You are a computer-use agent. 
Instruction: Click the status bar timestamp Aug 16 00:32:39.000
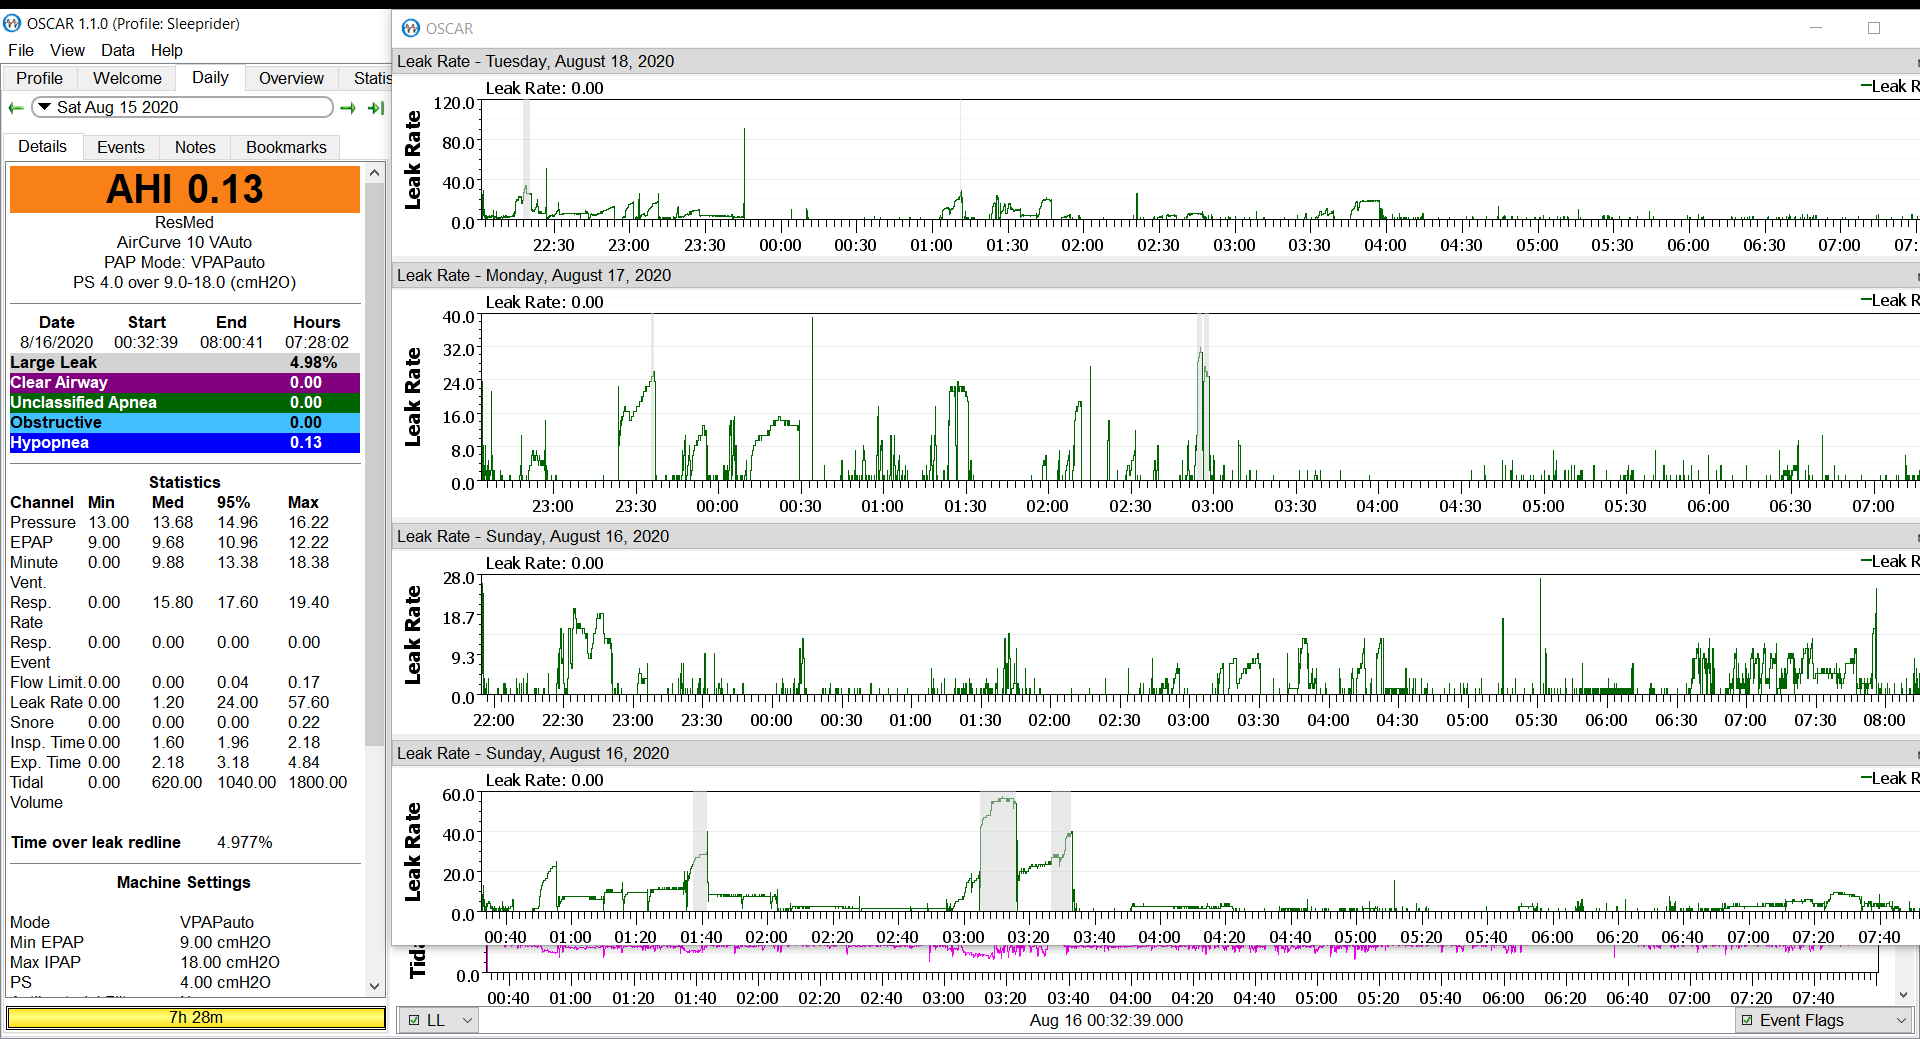(1106, 1020)
